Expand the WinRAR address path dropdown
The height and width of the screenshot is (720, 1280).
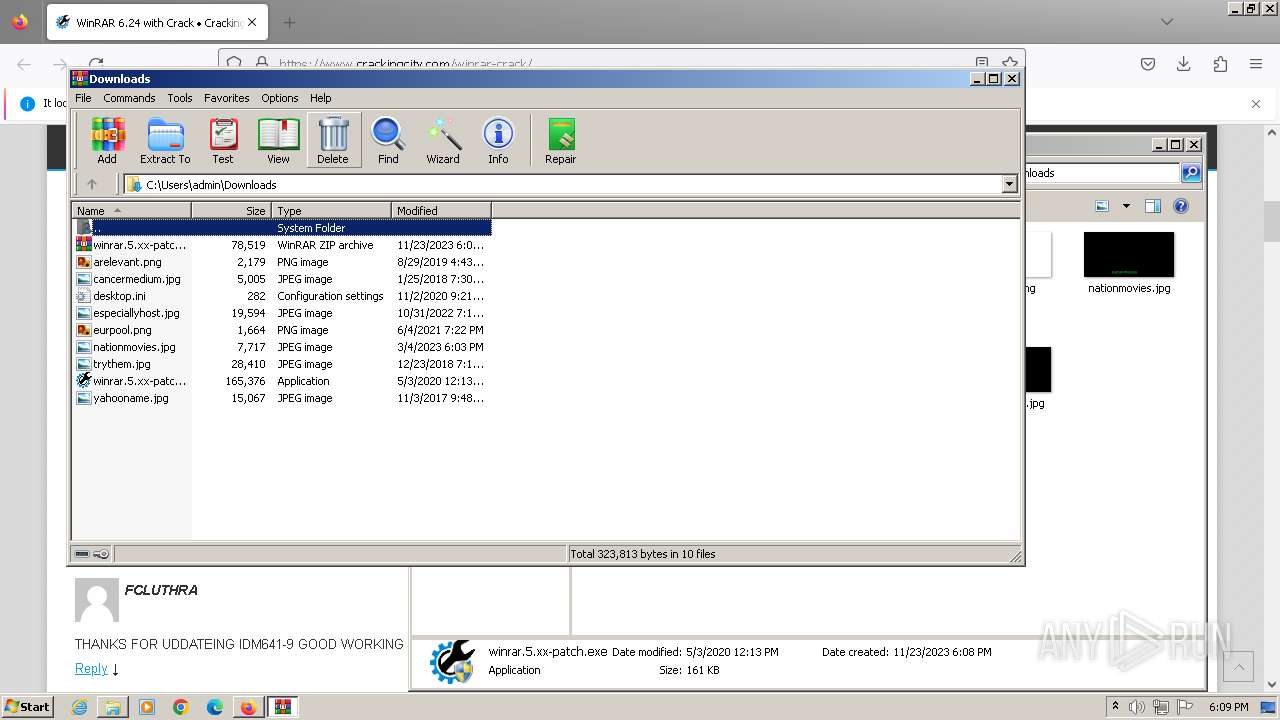point(1009,184)
